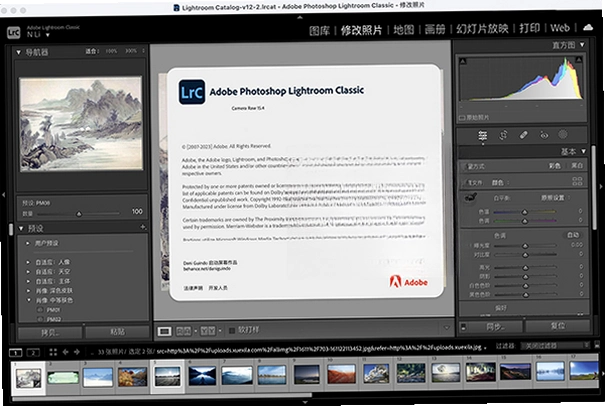The width and height of the screenshot is (605, 406).
Task: Select the before/after side-by-side view icon
Action: 184,331
